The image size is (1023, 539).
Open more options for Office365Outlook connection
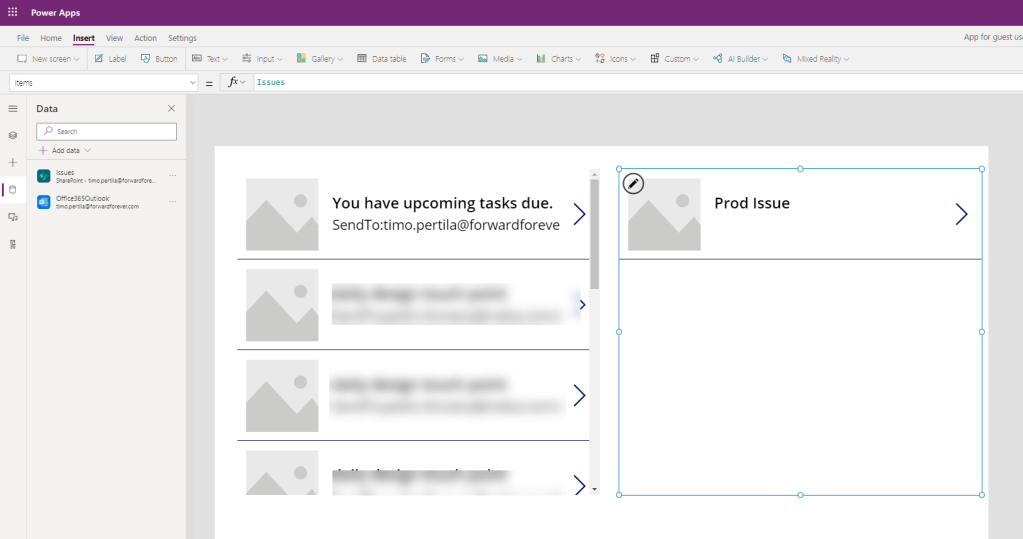pos(172,202)
